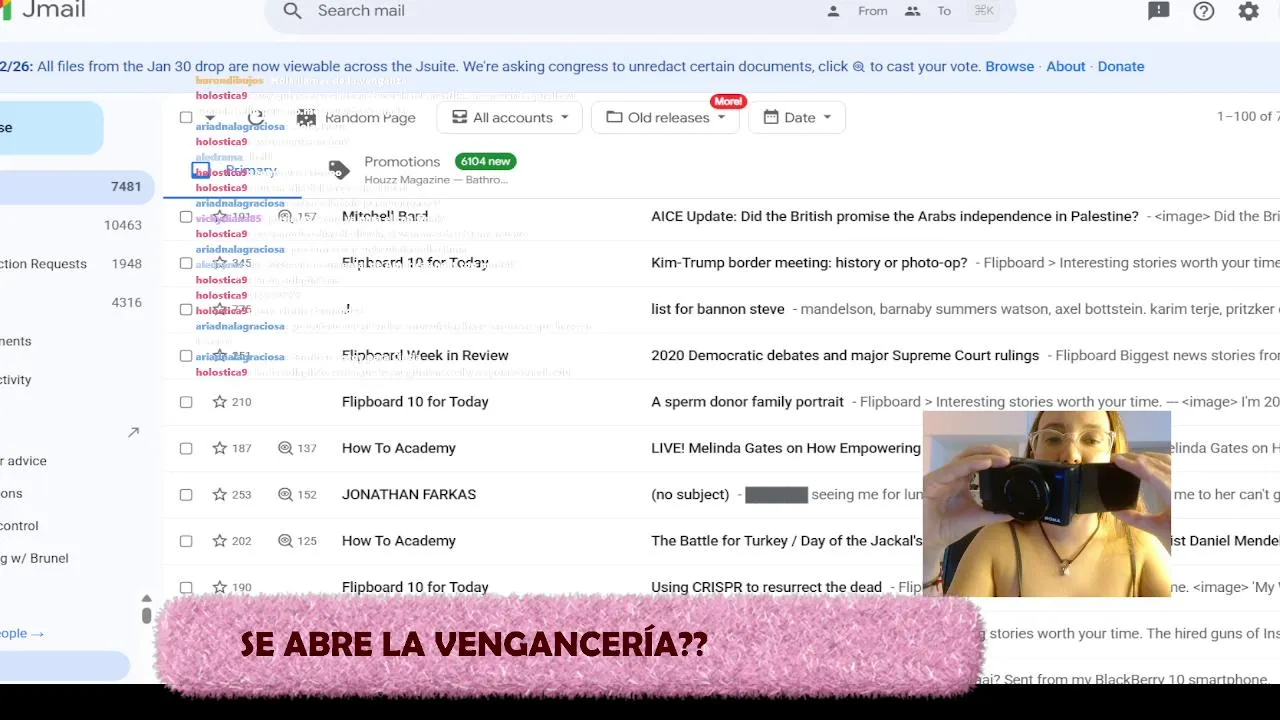Open the settings gear icon
Screen dimensions: 1280x720
coord(1249,11)
